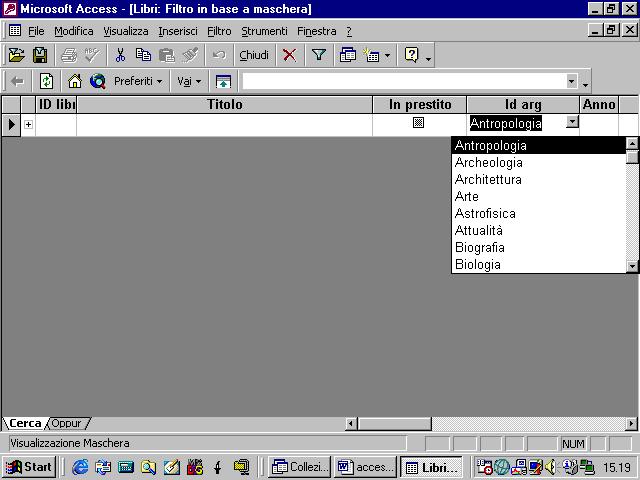Click the Copy toolbar icon
Image resolution: width=640 pixels, height=480 pixels.
(x=143, y=55)
